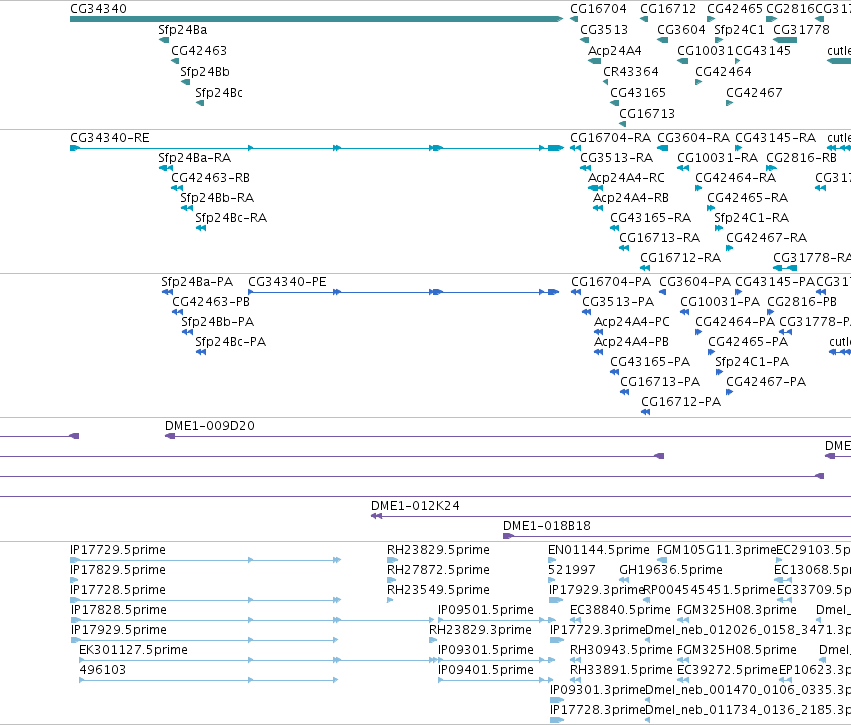Select the Acp24A4-RB transcript label
The height and width of the screenshot is (725, 851).
pos(631,199)
